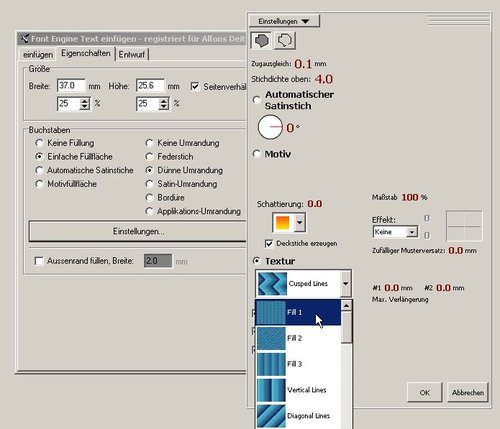Switch to the einfügen tab

pos(38,54)
